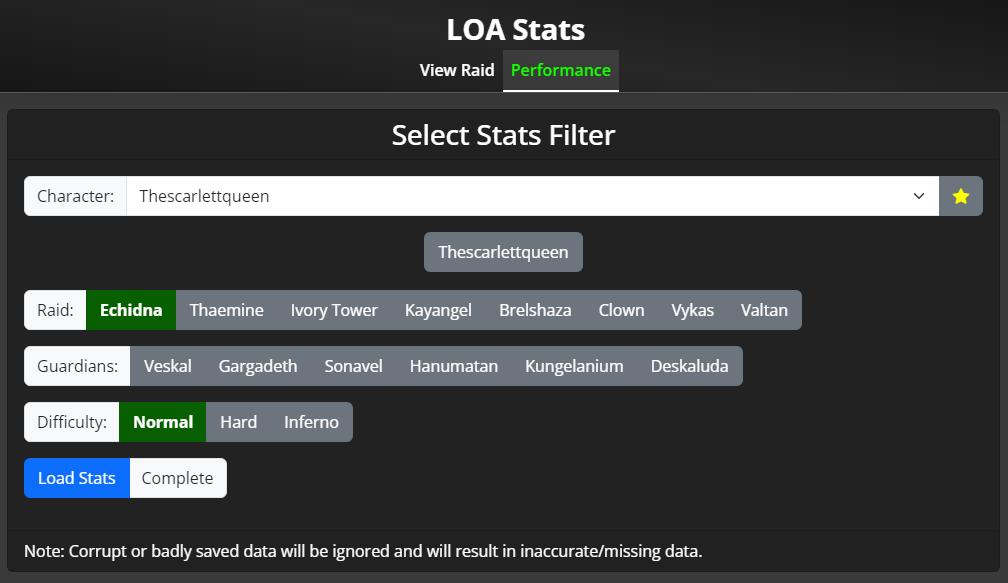Image resolution: width=1008 pixels, height=583 pixels.
Task: Select the Veskal guardian
Action: tap(168, 366)
